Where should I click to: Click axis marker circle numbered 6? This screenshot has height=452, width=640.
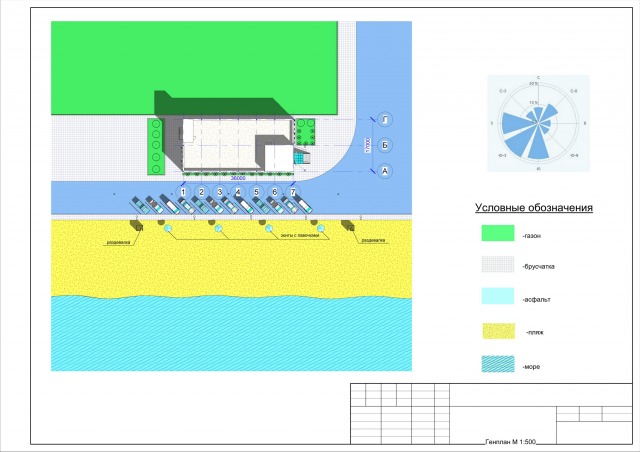click(x=275, y=192)
